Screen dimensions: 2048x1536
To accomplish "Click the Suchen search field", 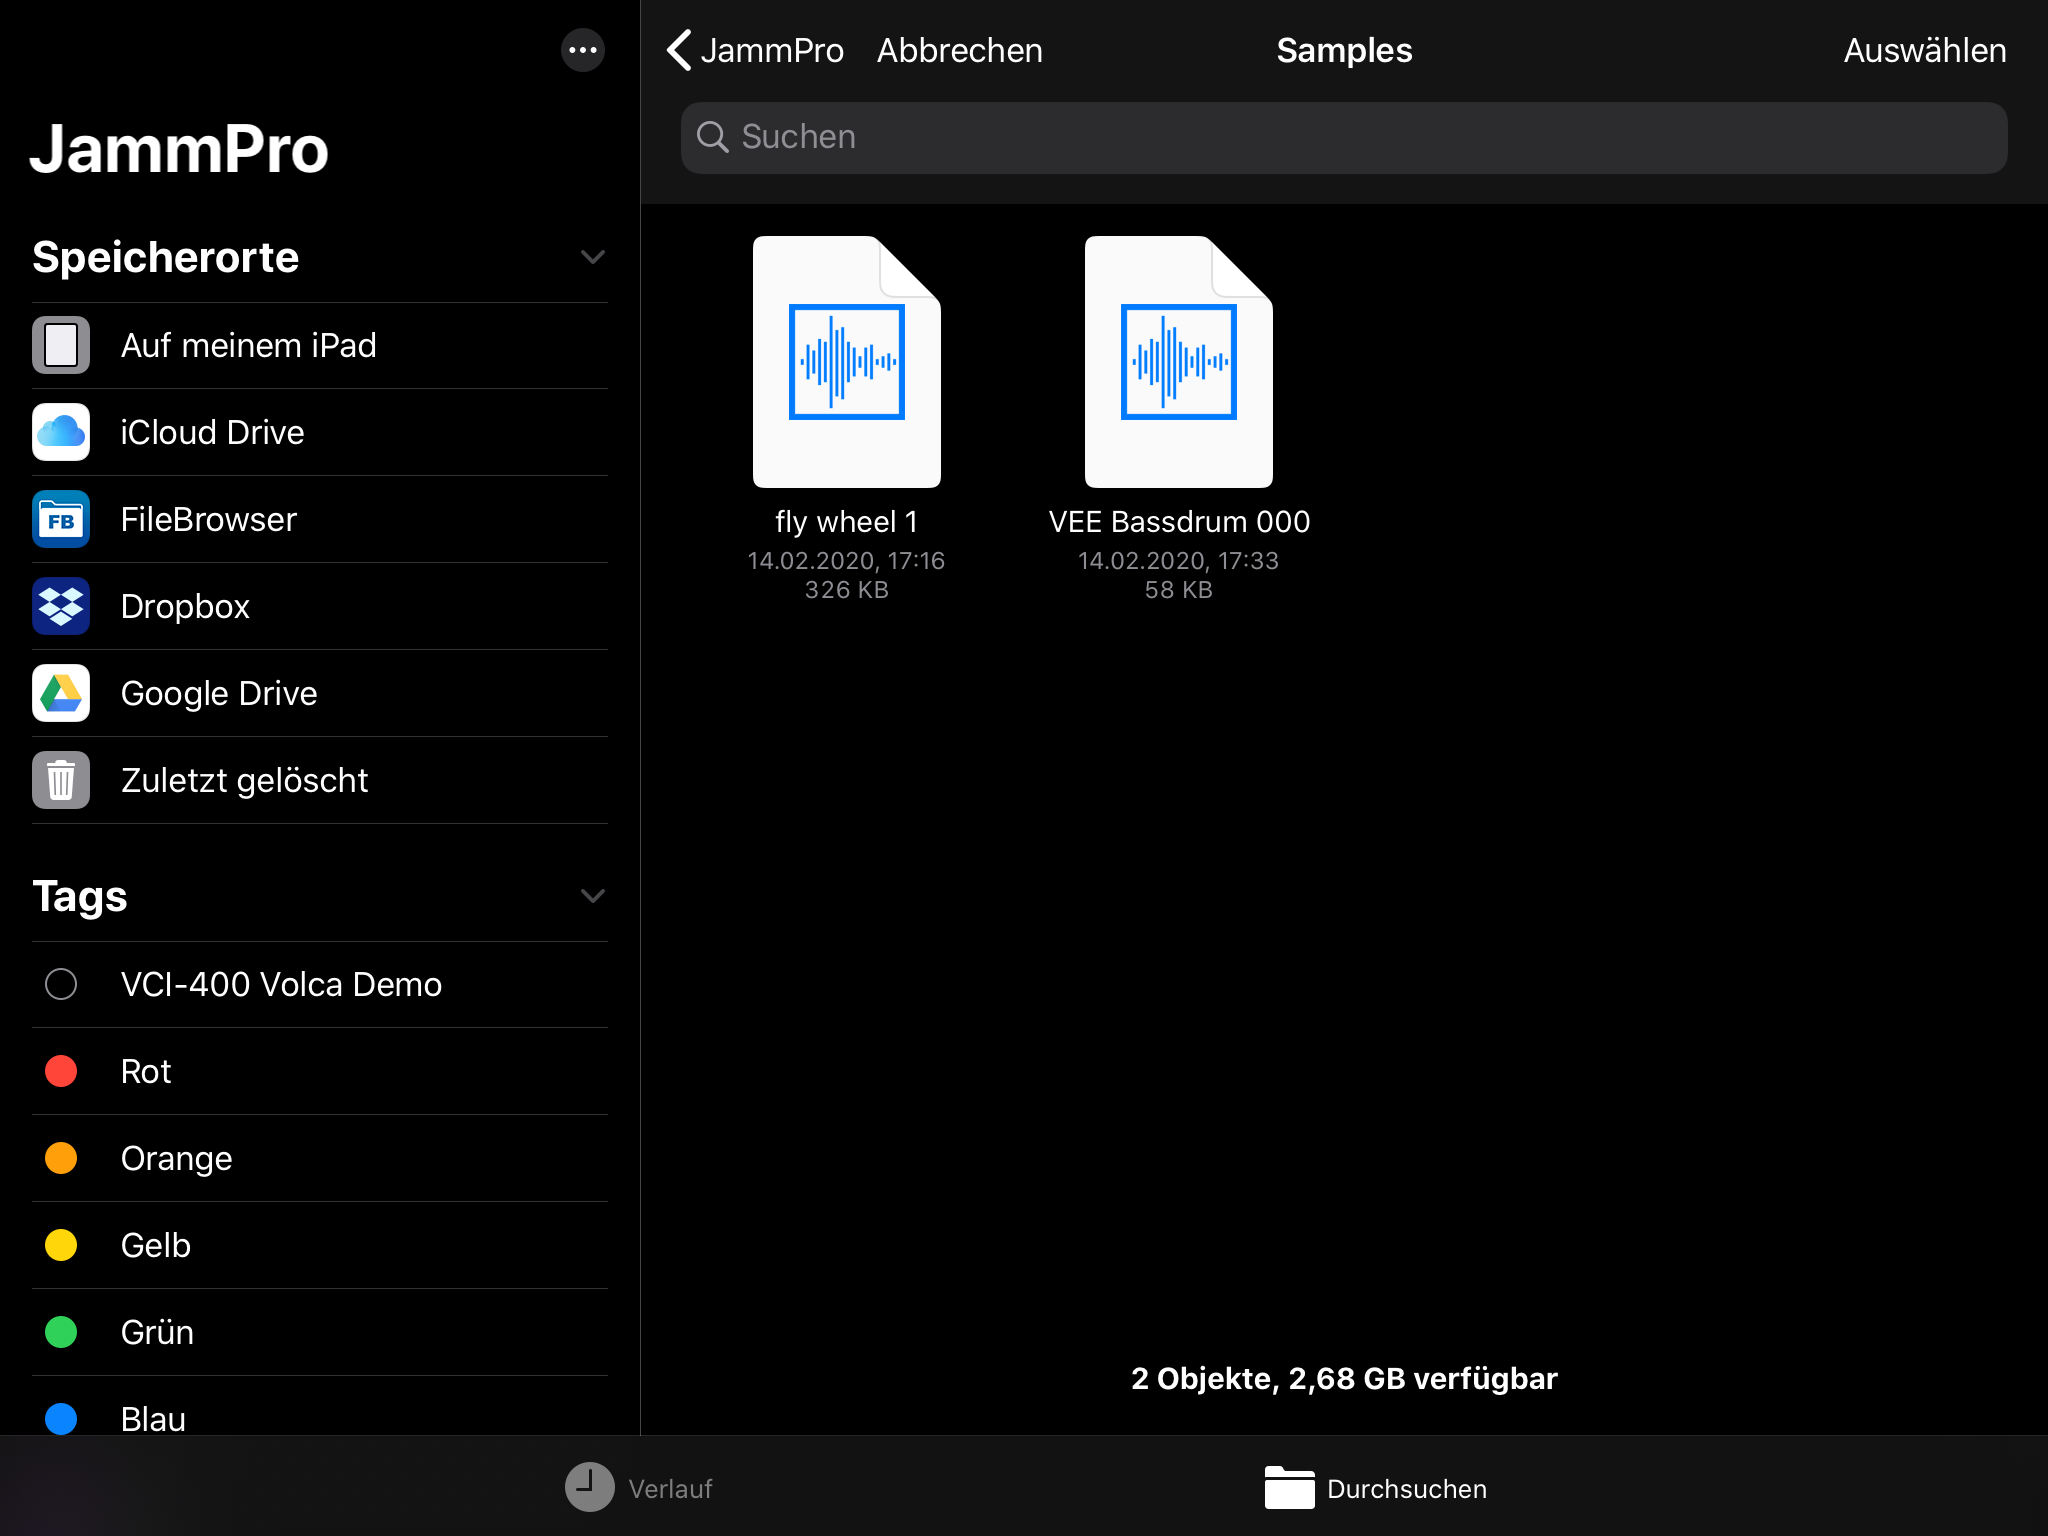I will pos(1344,137).
